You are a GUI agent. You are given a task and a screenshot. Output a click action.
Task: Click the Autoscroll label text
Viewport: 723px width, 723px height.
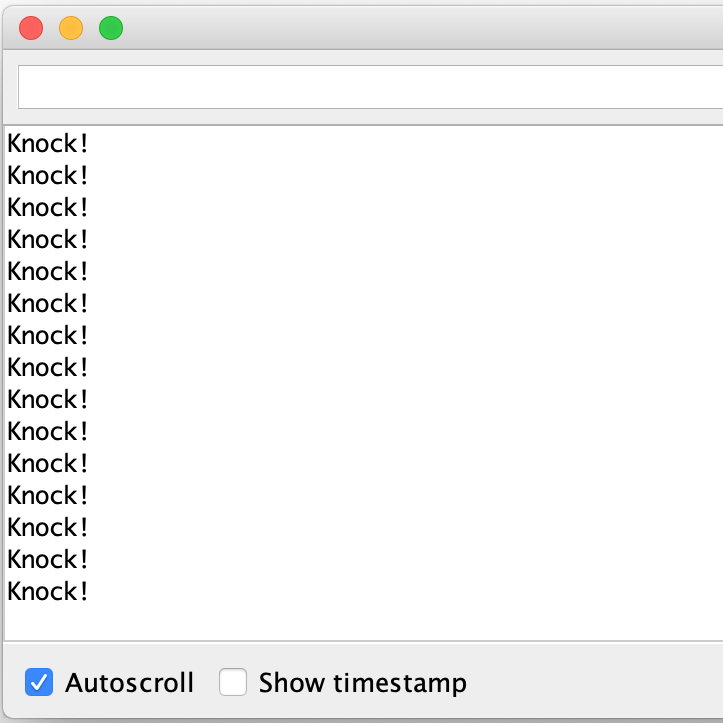130,683
